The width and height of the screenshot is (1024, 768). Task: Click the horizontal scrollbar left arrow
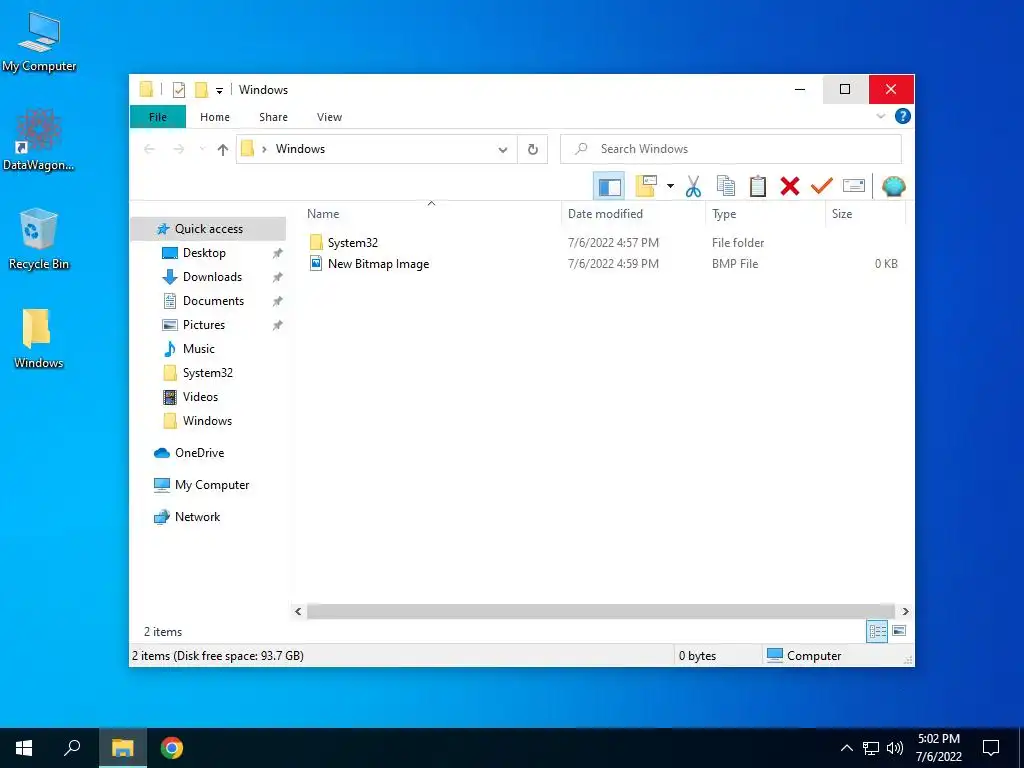point(298,612)
